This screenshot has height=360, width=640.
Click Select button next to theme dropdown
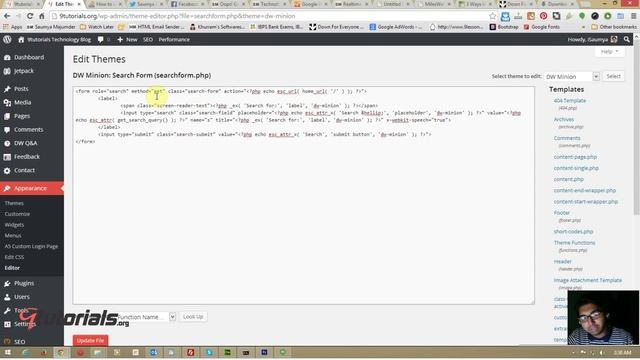coord(613,76)
